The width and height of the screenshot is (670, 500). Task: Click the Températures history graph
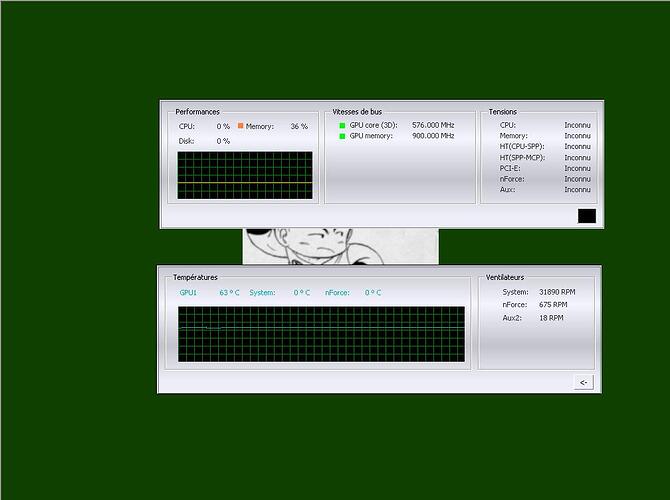(x=321, y=334)
